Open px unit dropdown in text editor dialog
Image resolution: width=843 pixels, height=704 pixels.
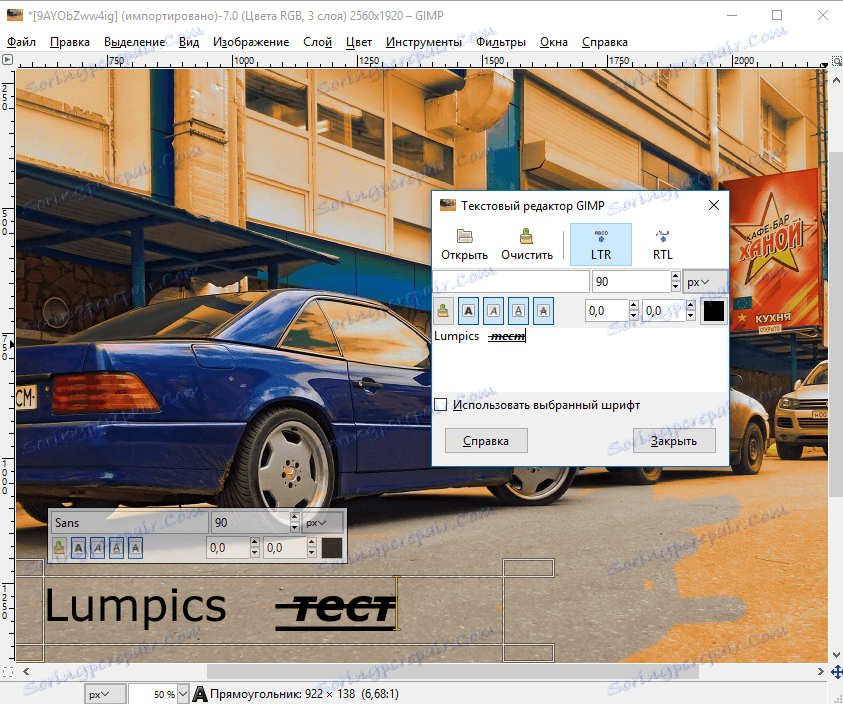pyautogui.click(x=704, y=283)
